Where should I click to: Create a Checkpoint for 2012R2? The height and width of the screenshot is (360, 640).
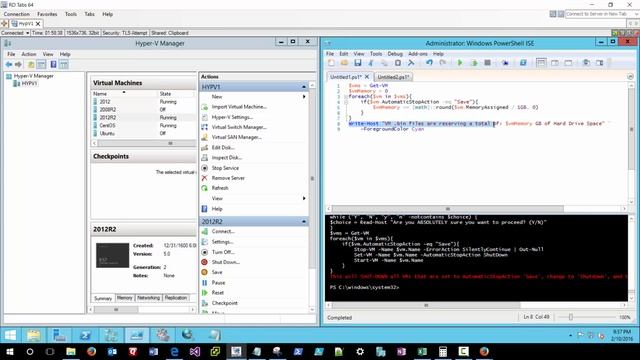coord(224,303)
